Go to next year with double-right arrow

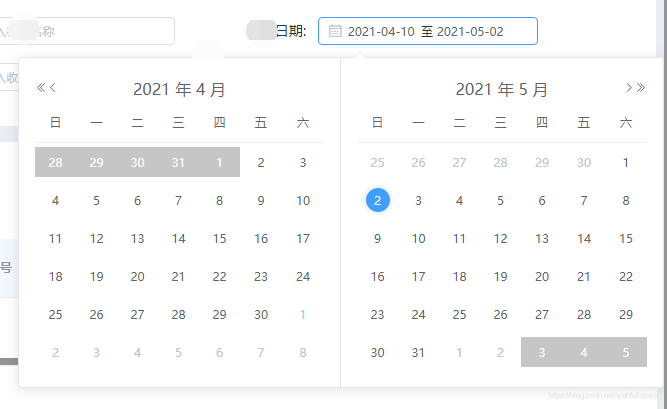pyautogui.click(x=641, y=88)
